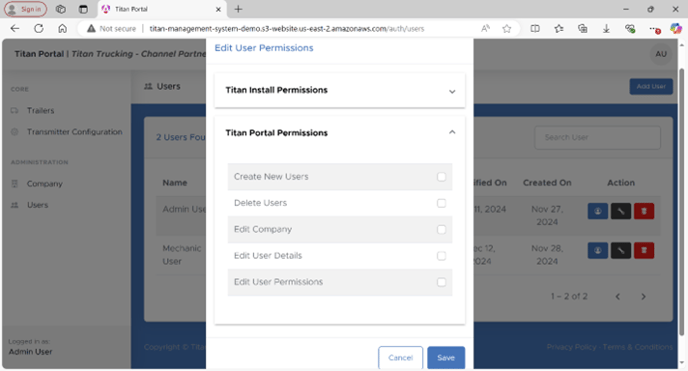Click the blue profile icon for Admin User

point(598,211)
